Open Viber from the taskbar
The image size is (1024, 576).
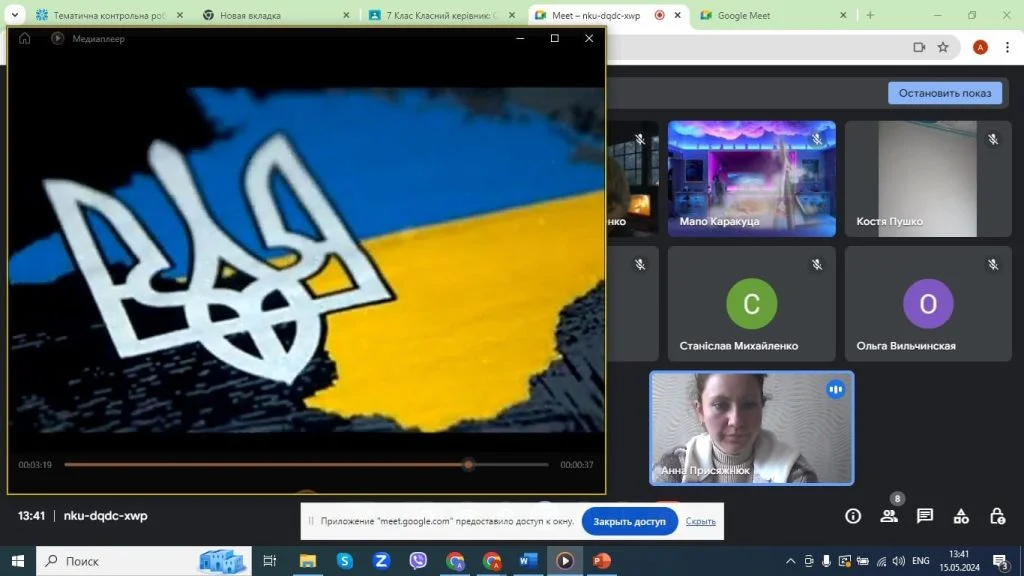click(418, 561)
